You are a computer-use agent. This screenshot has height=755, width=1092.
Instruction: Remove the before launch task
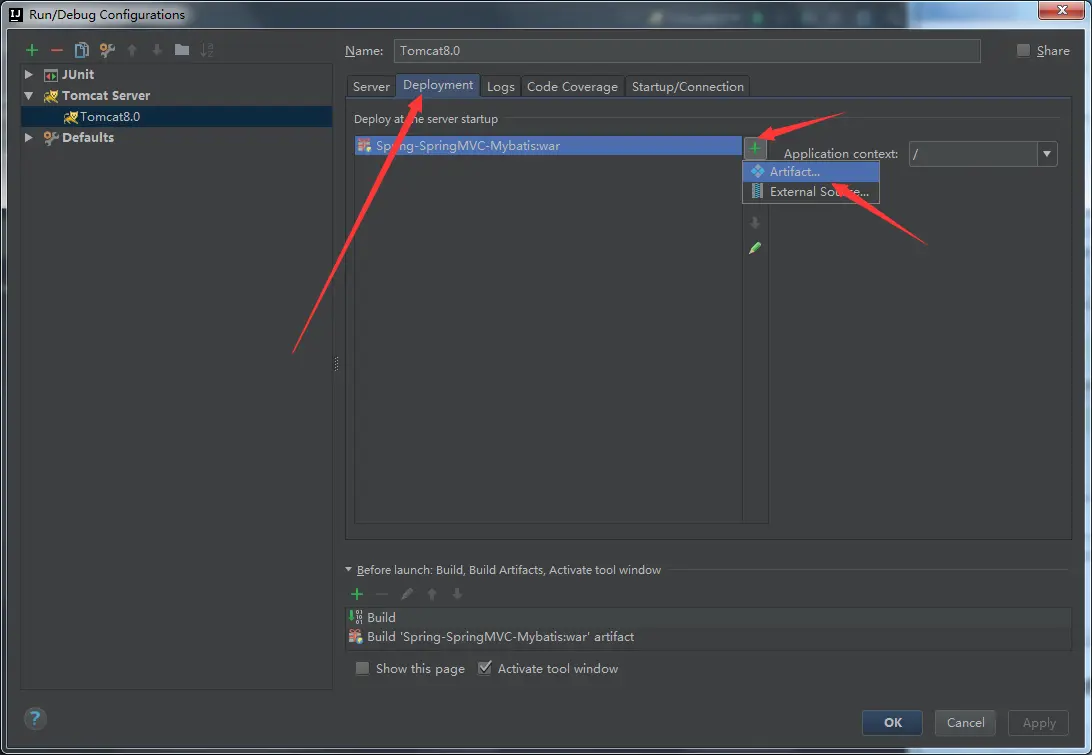coord(382,594)
